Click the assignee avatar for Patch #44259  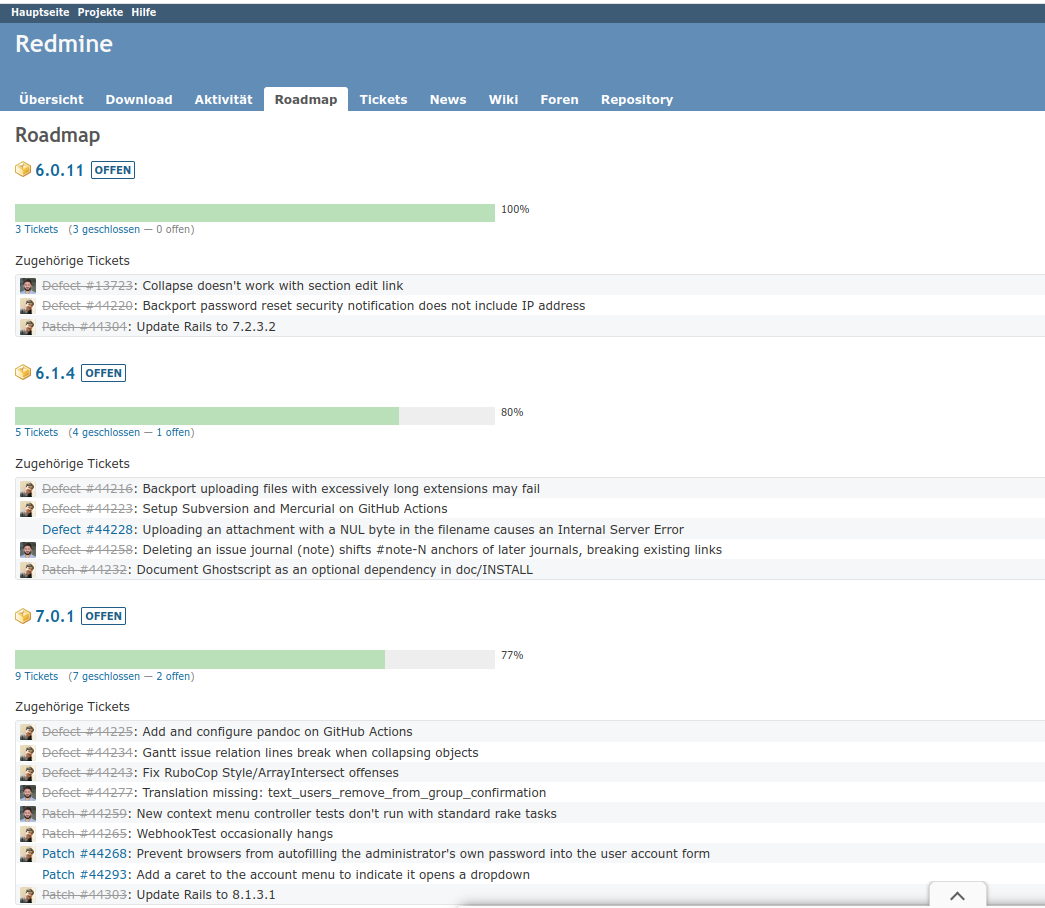[27, 813]
